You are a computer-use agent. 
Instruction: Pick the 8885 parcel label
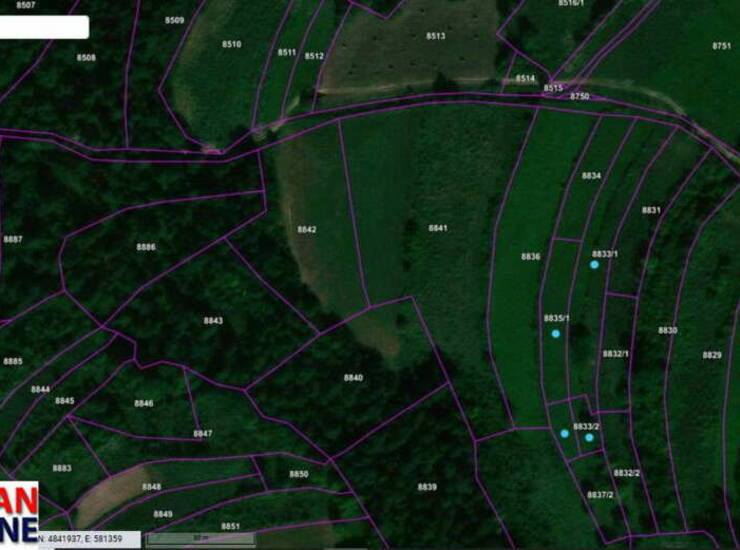pyautogui.click(x=13, y=361)
